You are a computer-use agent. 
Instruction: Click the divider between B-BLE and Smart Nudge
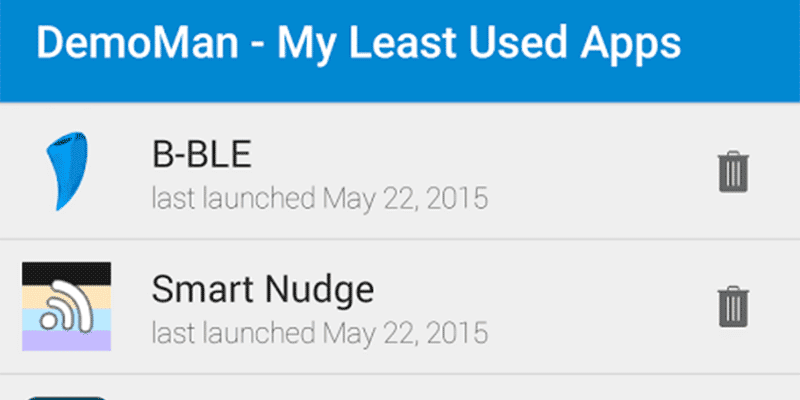(400, 240)
